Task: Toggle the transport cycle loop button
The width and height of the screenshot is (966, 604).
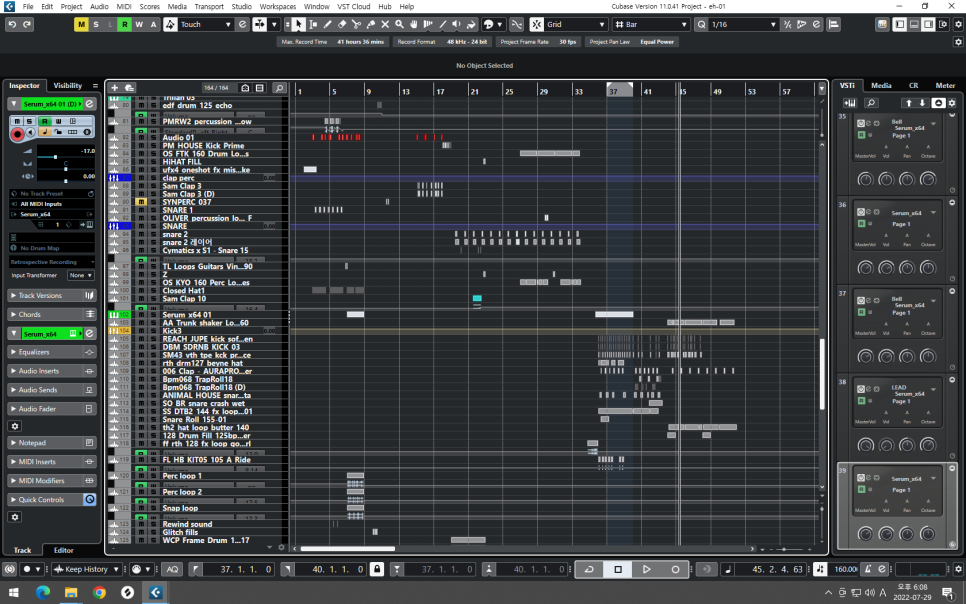Action: pos(589,569)
